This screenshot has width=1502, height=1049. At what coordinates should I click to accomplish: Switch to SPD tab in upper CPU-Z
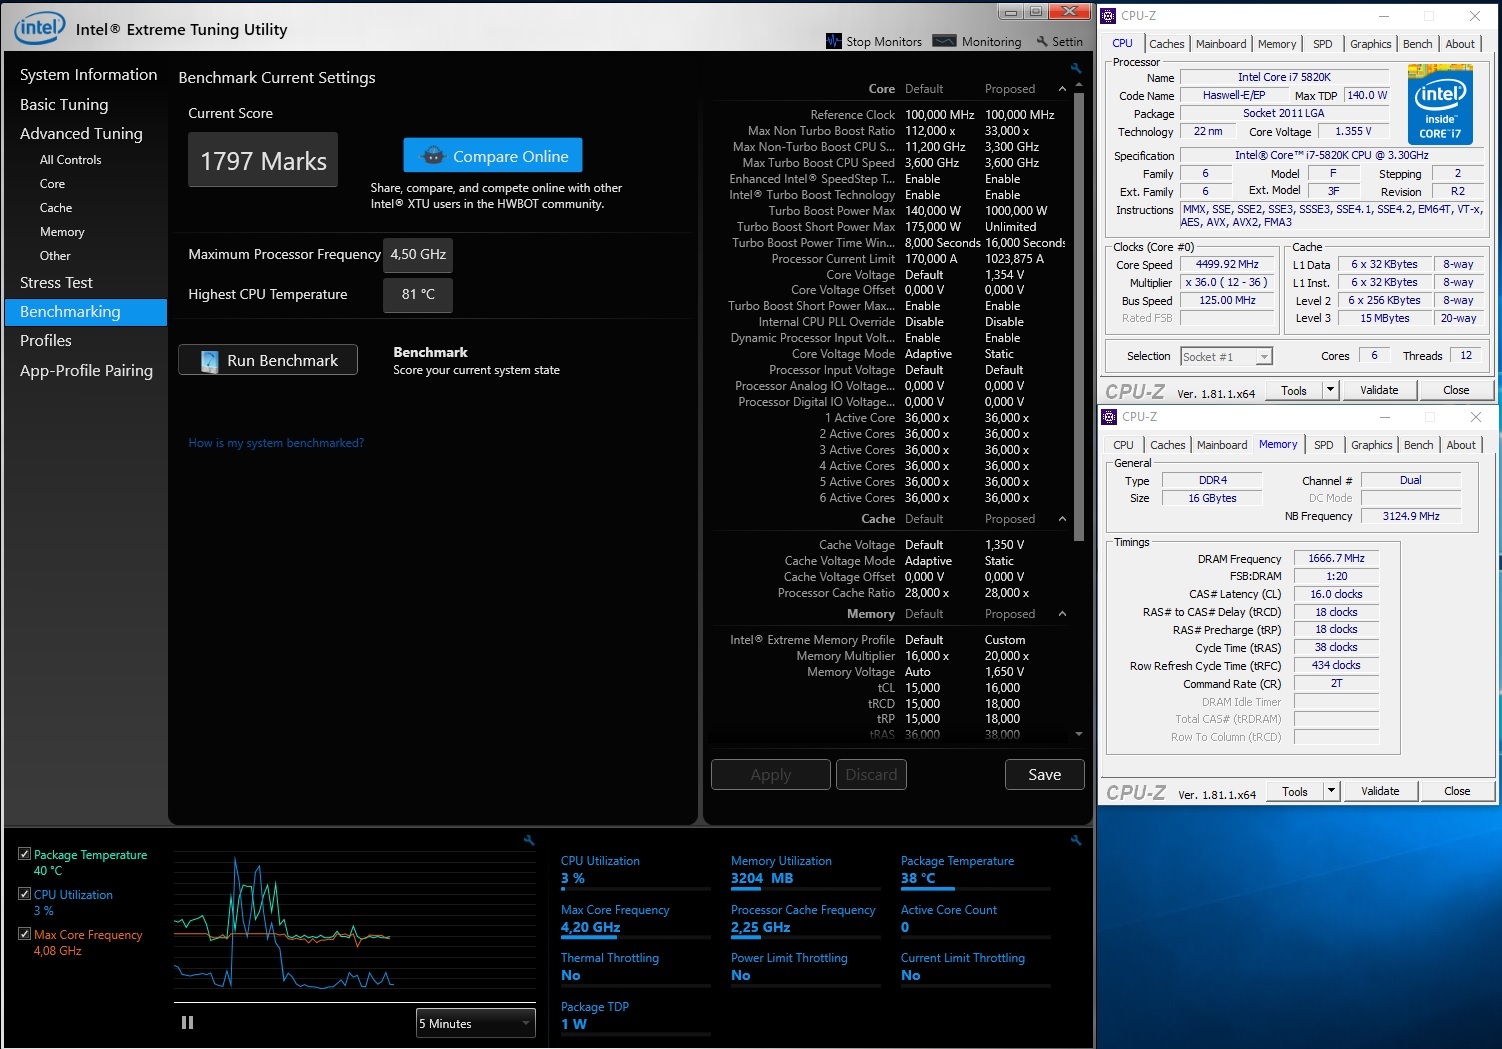1323,44
